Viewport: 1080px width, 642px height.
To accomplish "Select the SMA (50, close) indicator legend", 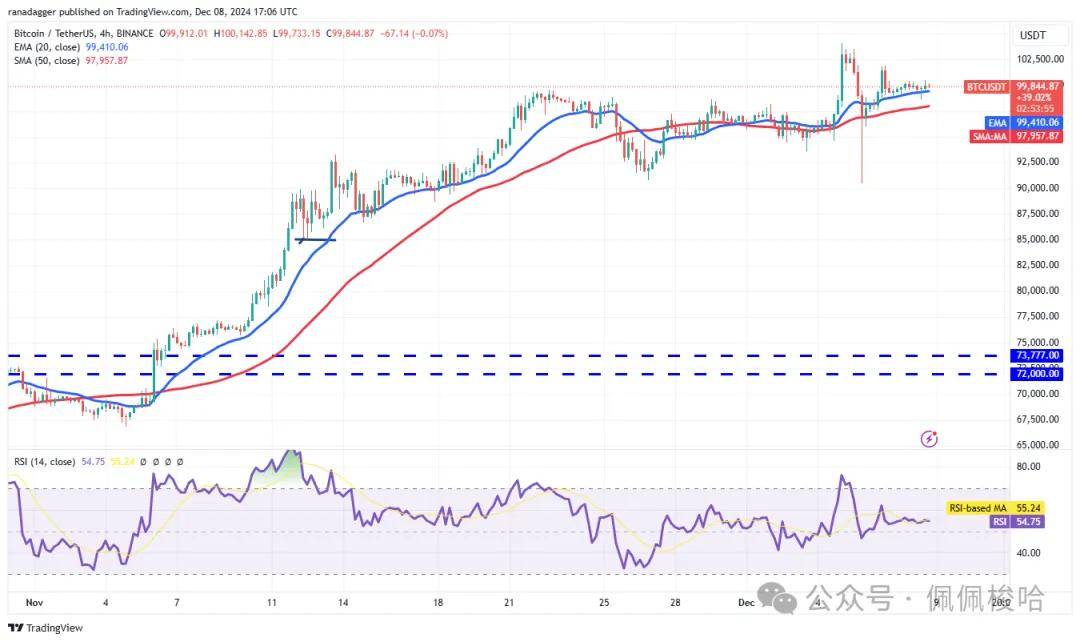I will coord(71,61).
